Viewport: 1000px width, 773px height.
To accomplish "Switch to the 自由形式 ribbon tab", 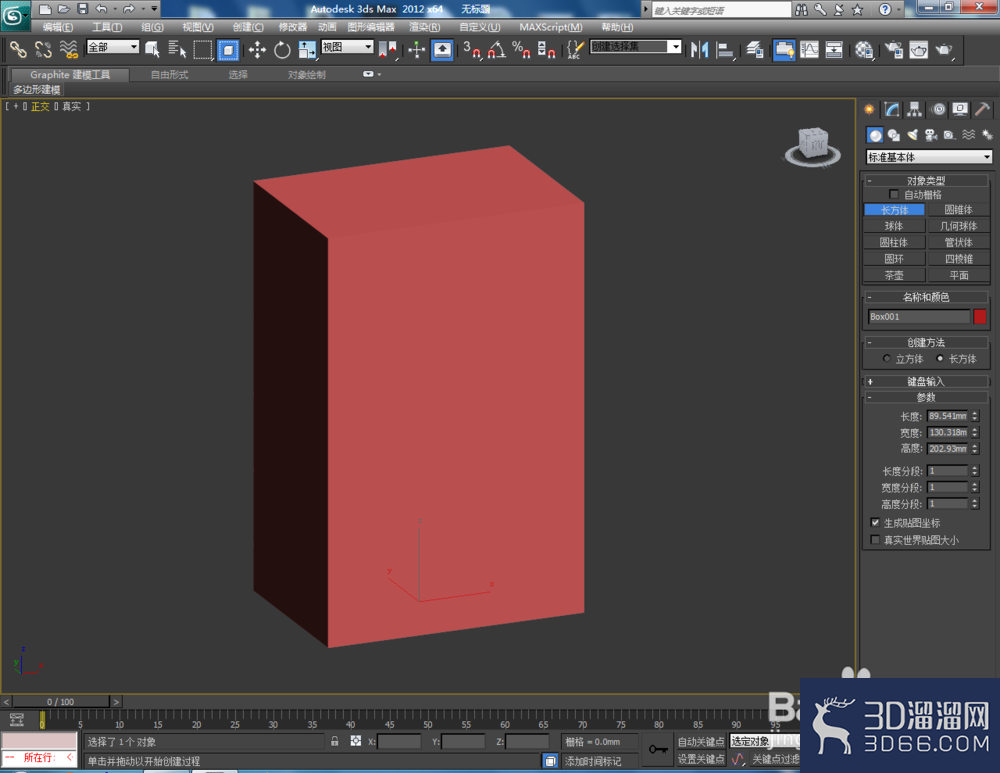I will [169, 75].
